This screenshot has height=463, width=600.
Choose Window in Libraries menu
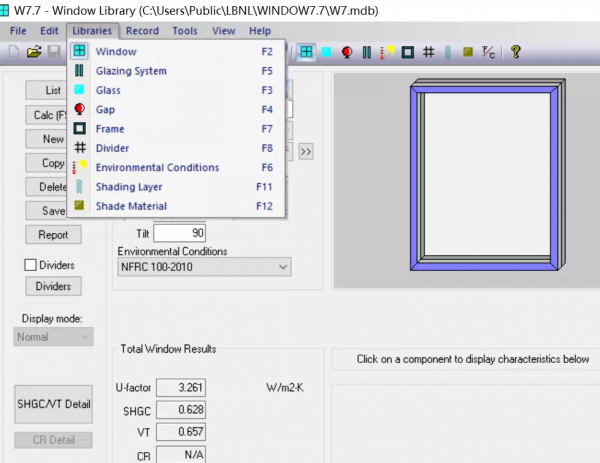176,51
